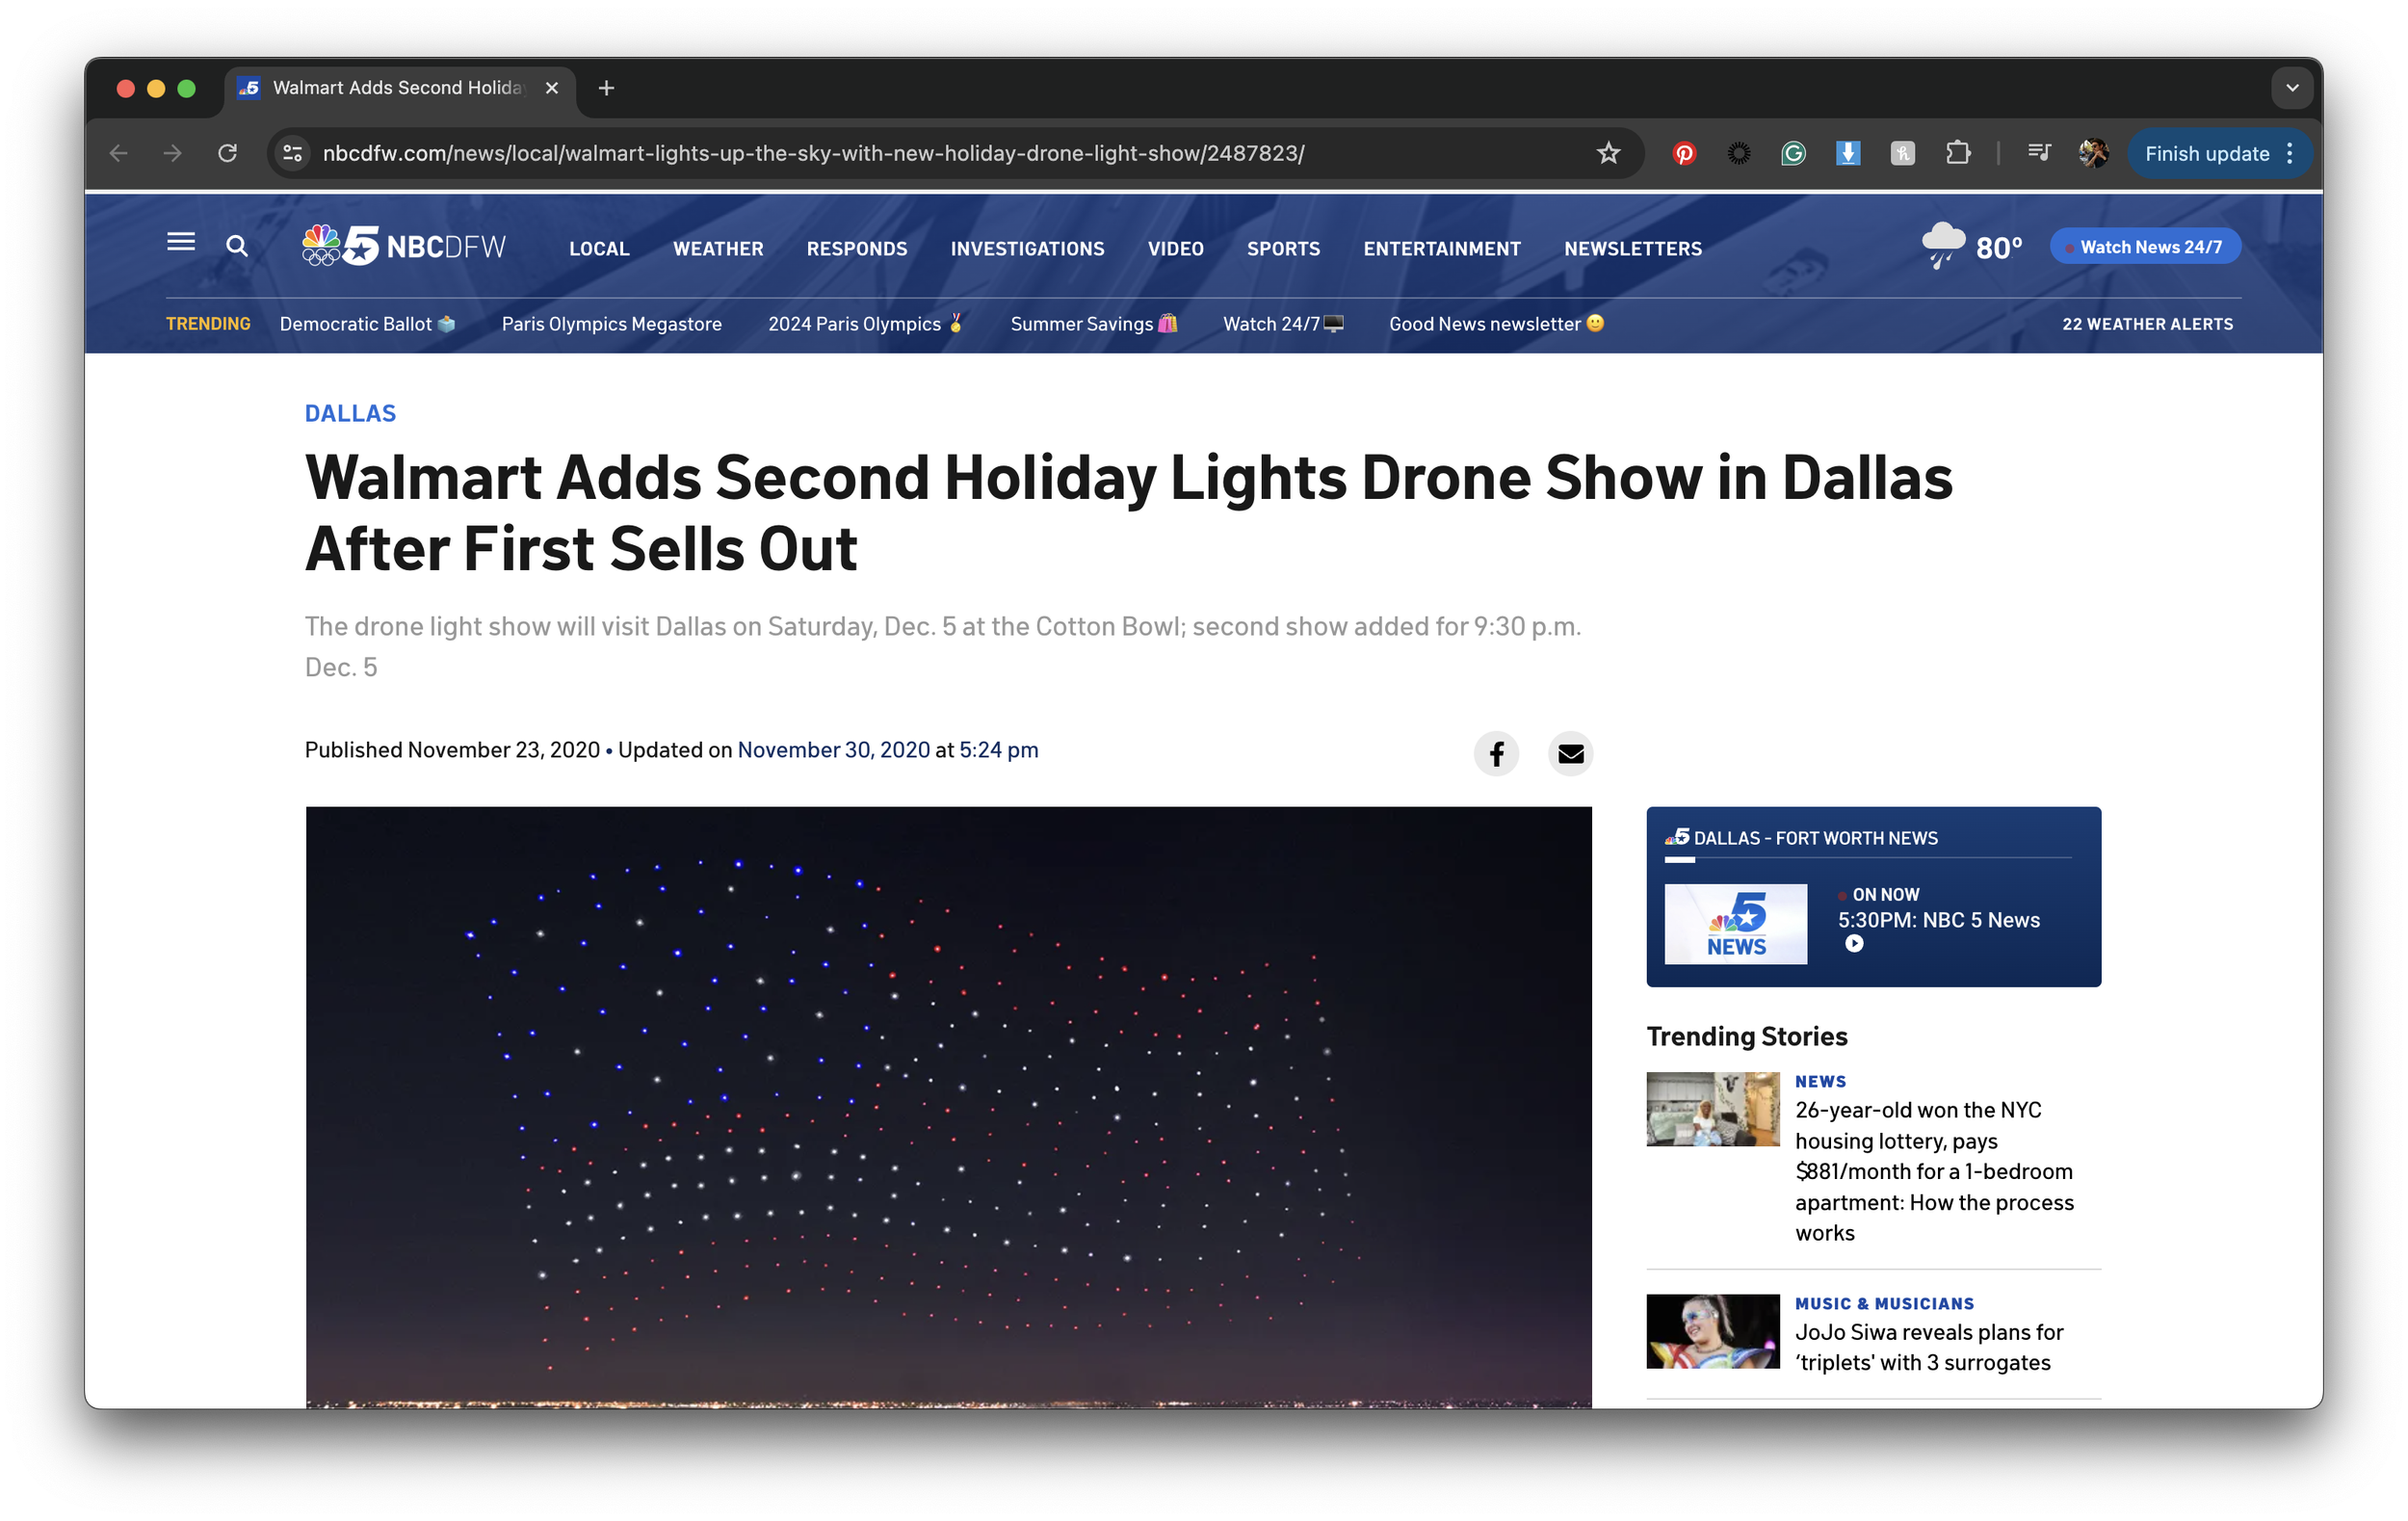Click the site search magnifier icon

pos(236,246)
